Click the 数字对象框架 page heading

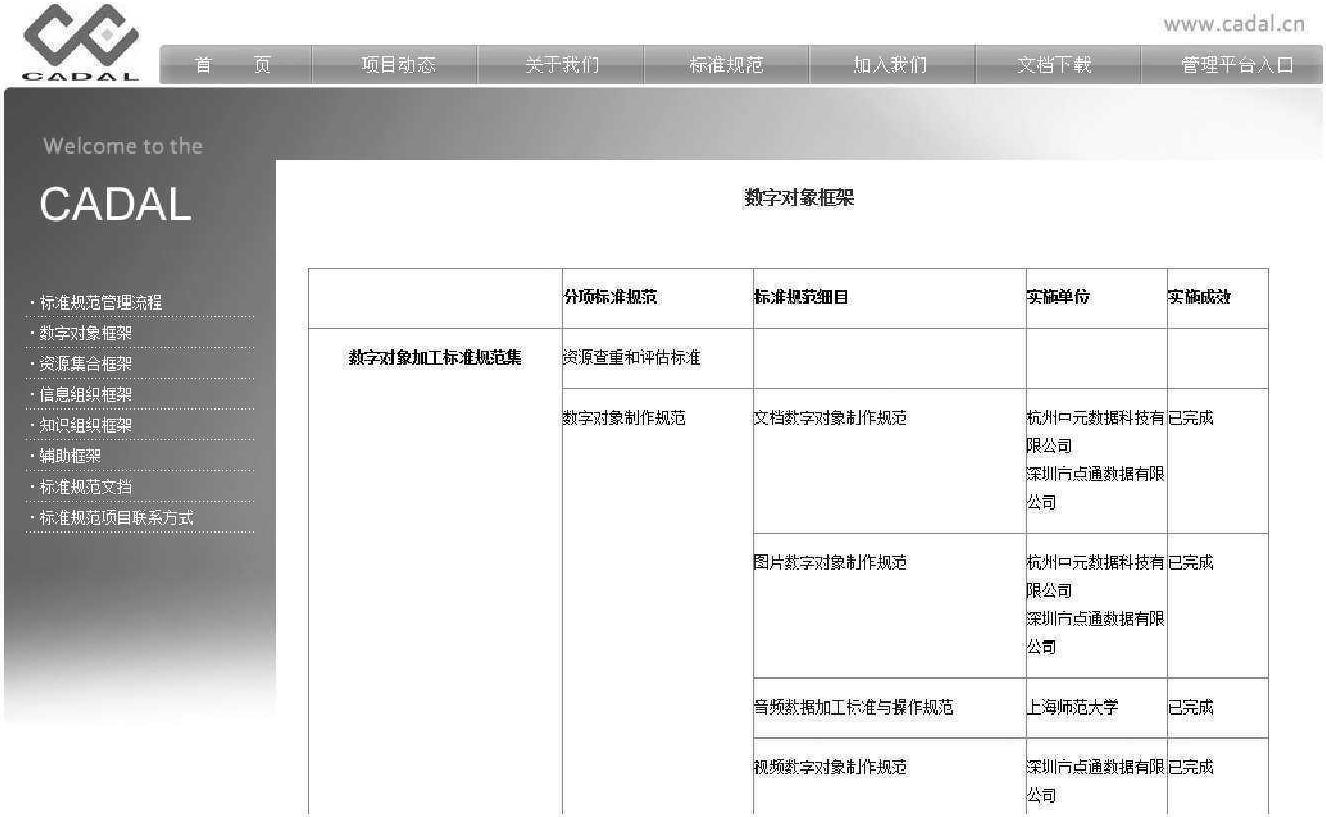coord(799,198)
